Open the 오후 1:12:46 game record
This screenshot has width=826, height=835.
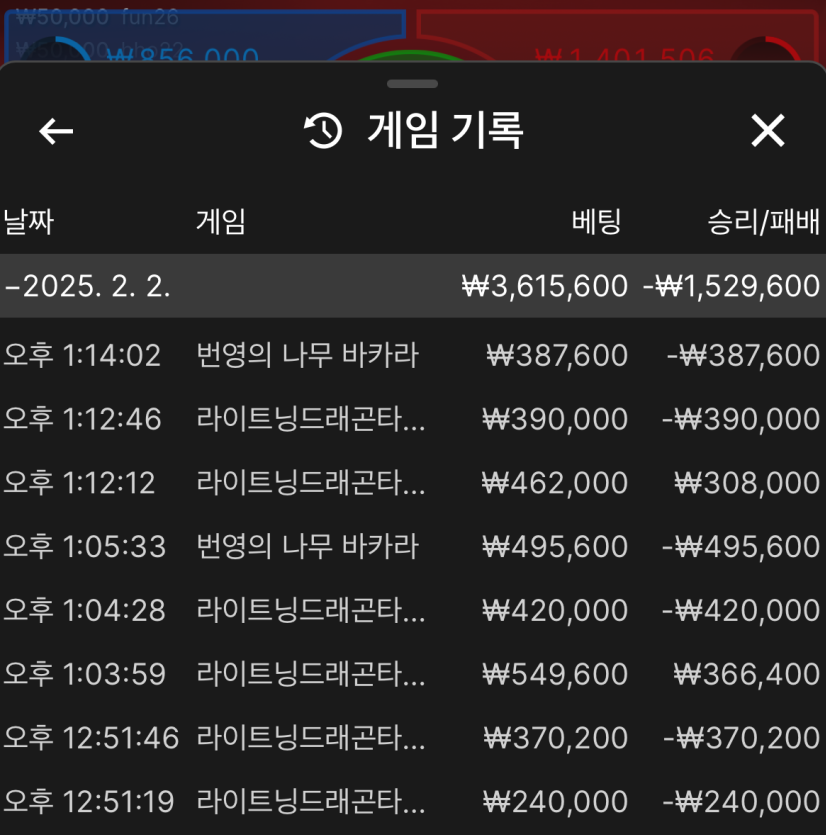pyautogui.click(x=412, y=419)
